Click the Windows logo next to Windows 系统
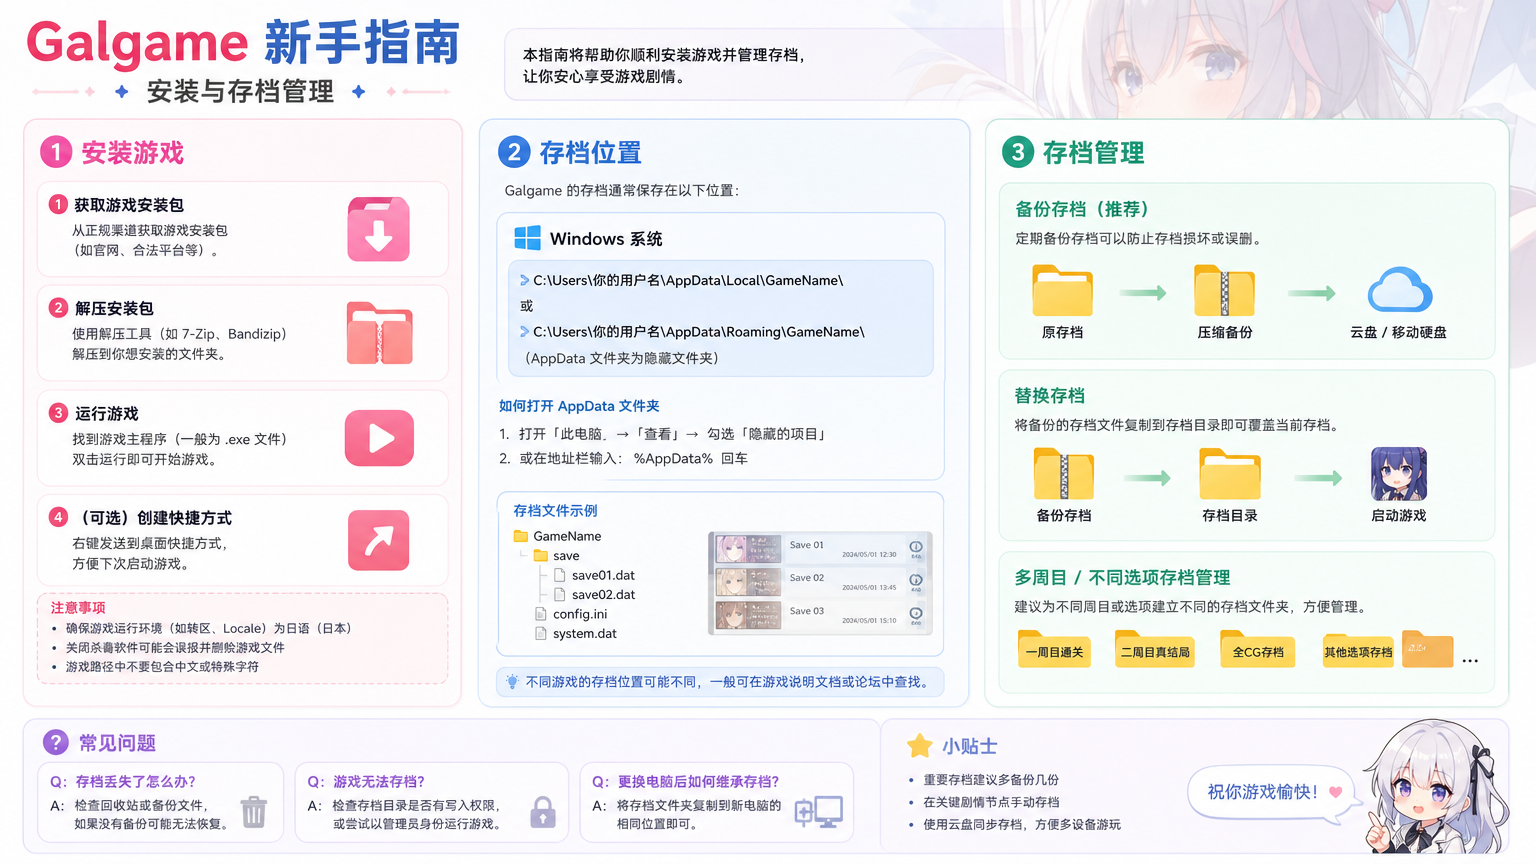Screen dimensions: 1536x864 (x=527, y=238)
